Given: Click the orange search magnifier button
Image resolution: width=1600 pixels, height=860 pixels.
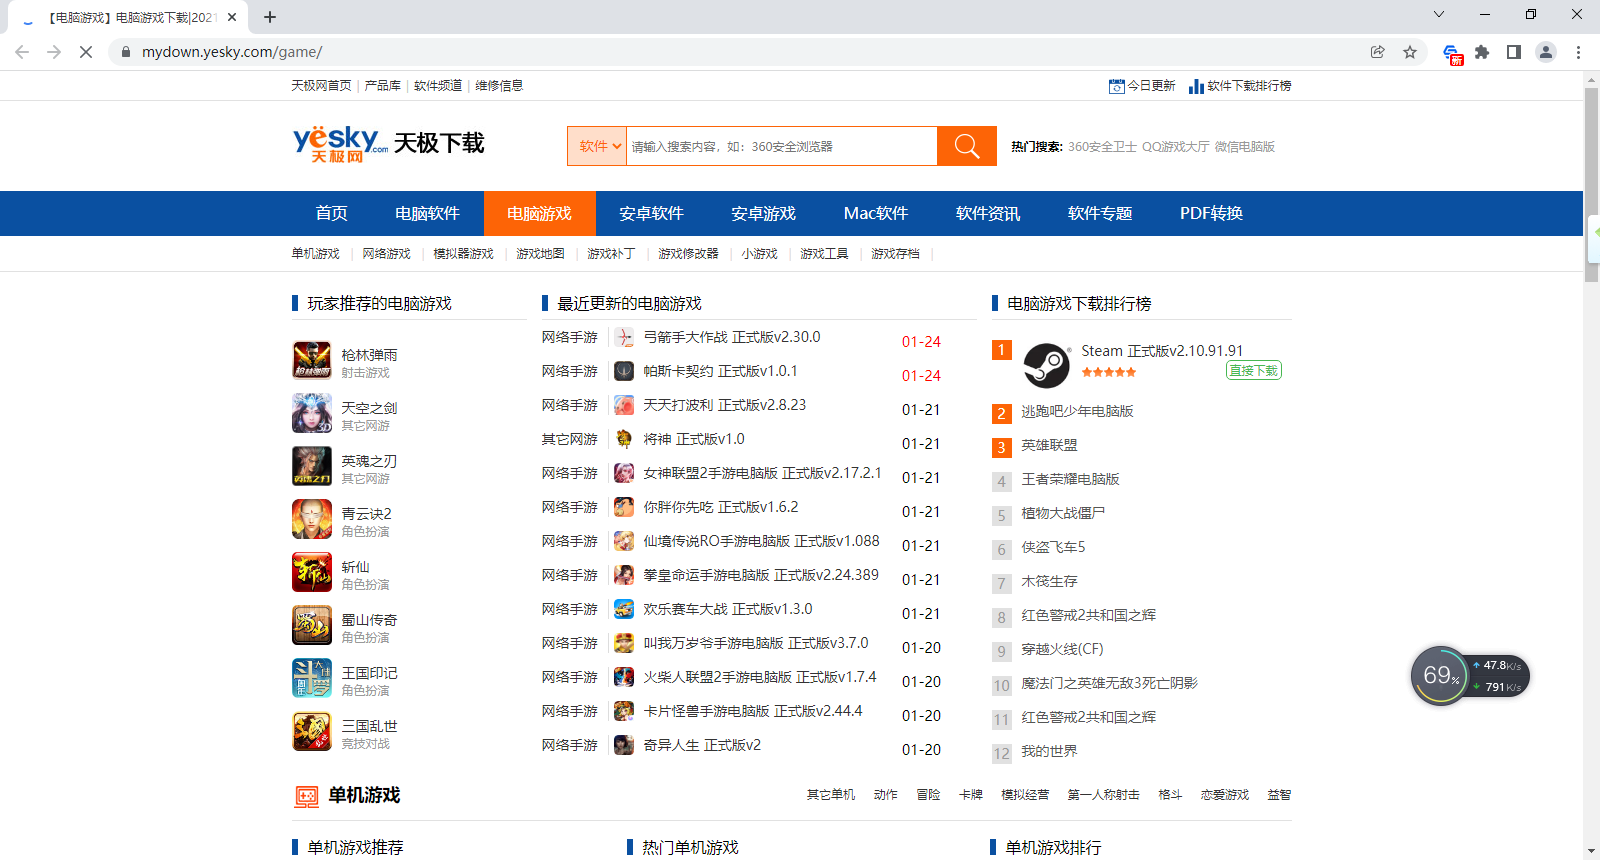Looking at the screenshot, I should point(967,146).
